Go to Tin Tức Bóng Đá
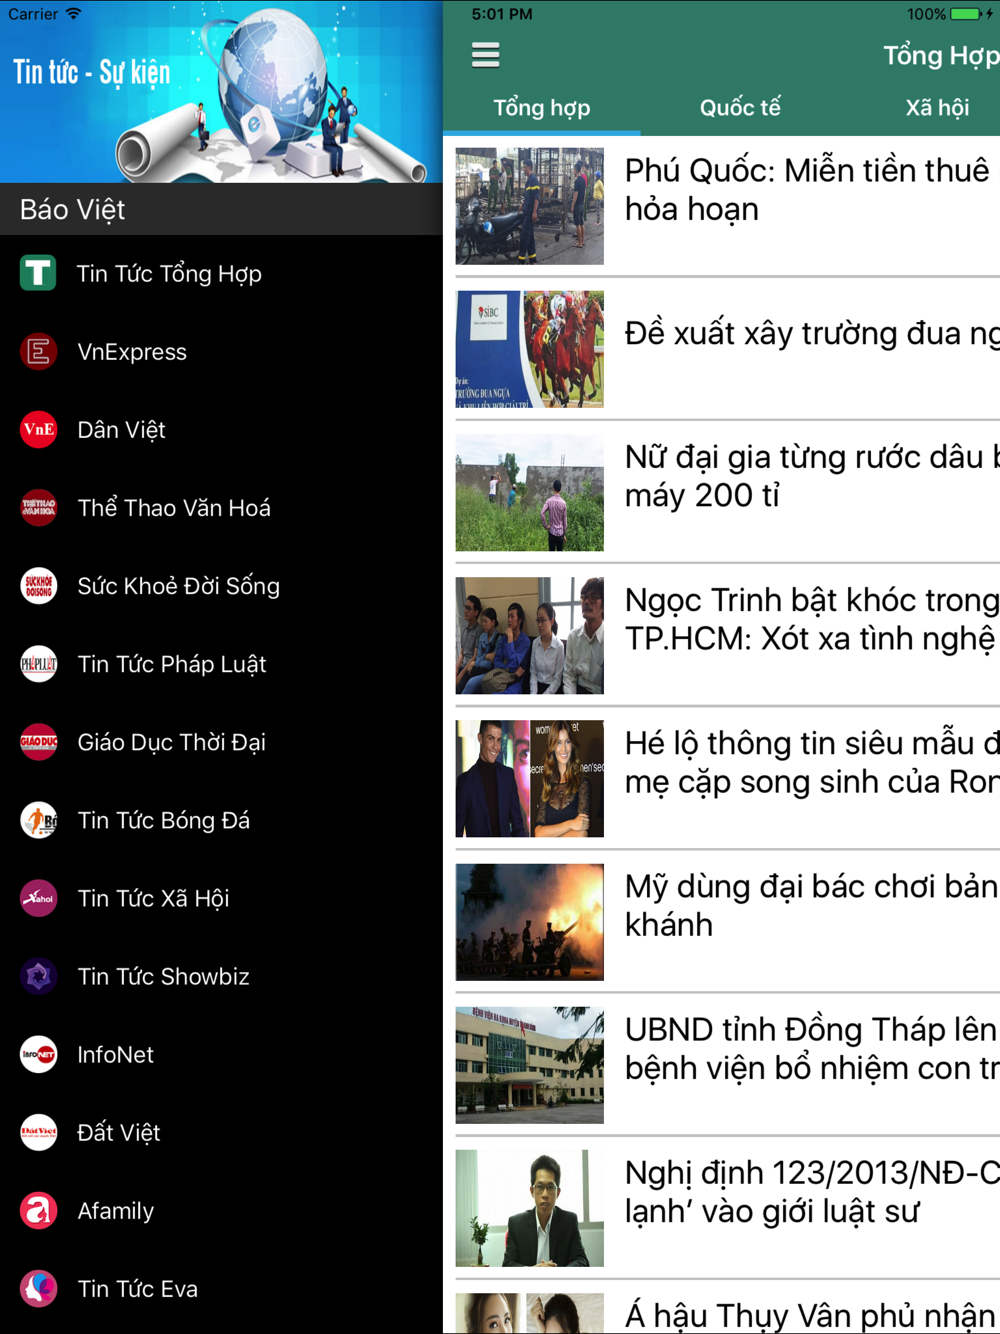 (x=221, y=820)
